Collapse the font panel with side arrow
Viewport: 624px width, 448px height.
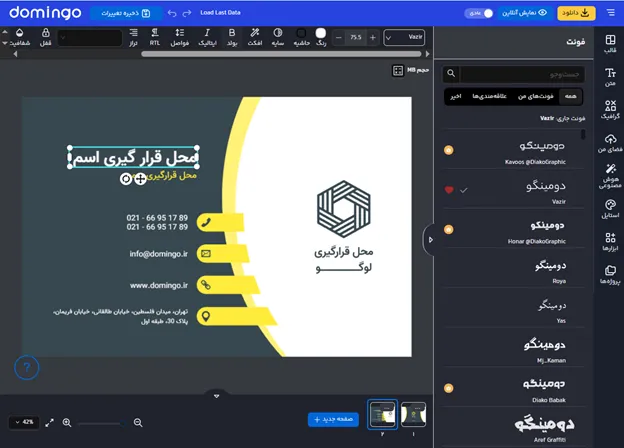coord(428,239)
